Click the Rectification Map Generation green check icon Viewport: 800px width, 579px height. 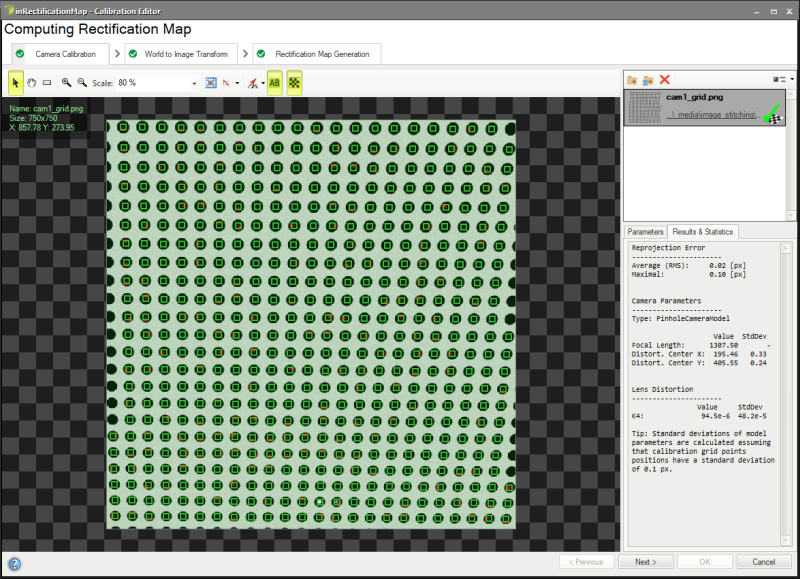click(261, 54)
